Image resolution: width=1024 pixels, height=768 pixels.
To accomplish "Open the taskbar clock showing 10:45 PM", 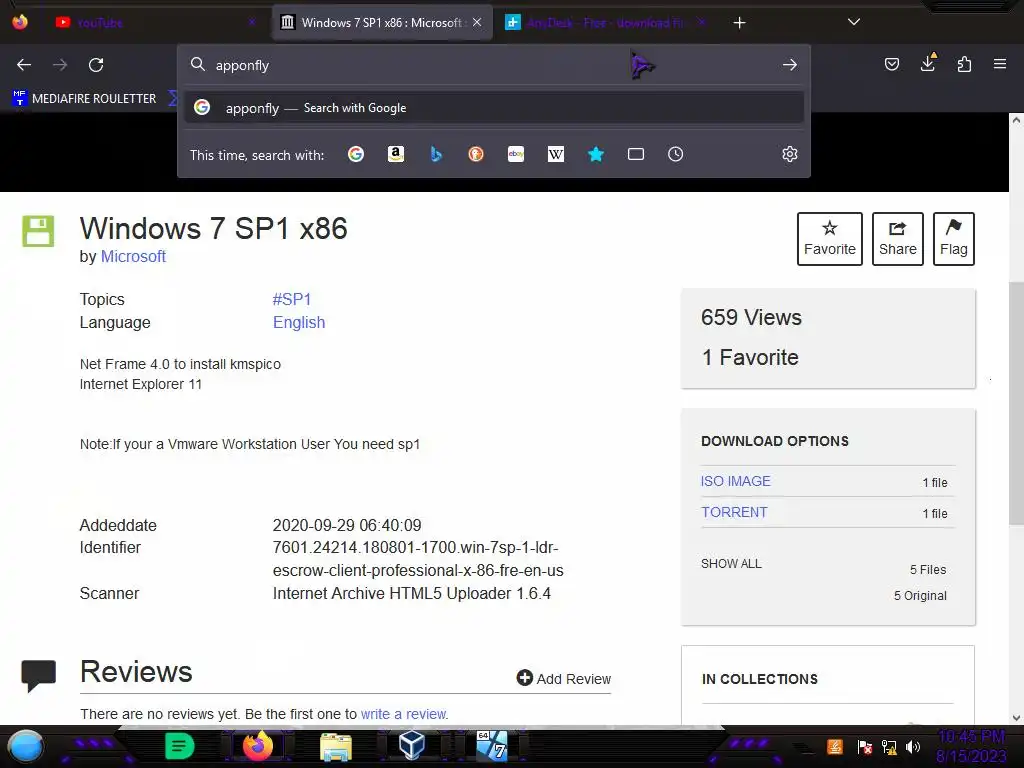I will pos(971,746).
